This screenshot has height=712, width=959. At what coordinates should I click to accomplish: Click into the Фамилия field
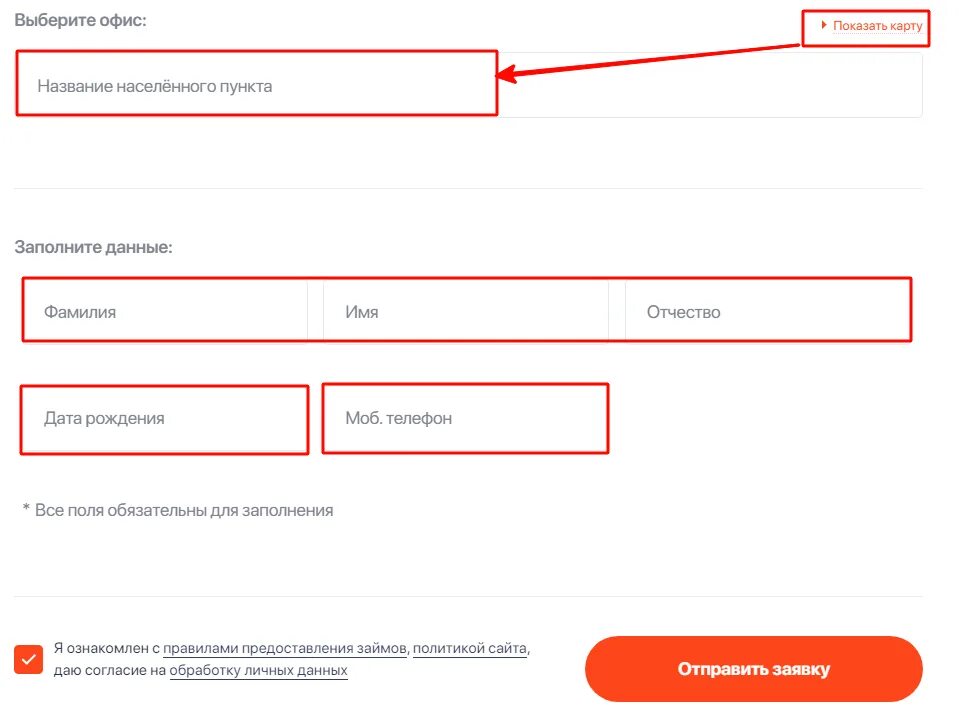coord(164,311)
